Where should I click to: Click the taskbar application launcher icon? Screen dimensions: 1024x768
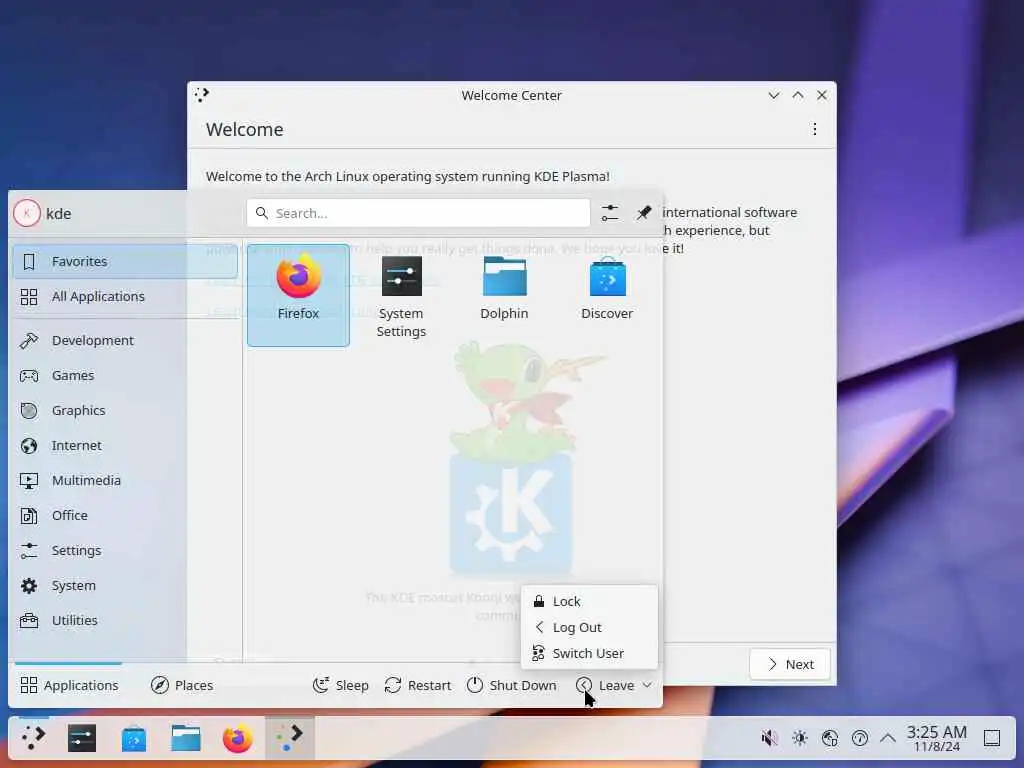pos(33,738)
